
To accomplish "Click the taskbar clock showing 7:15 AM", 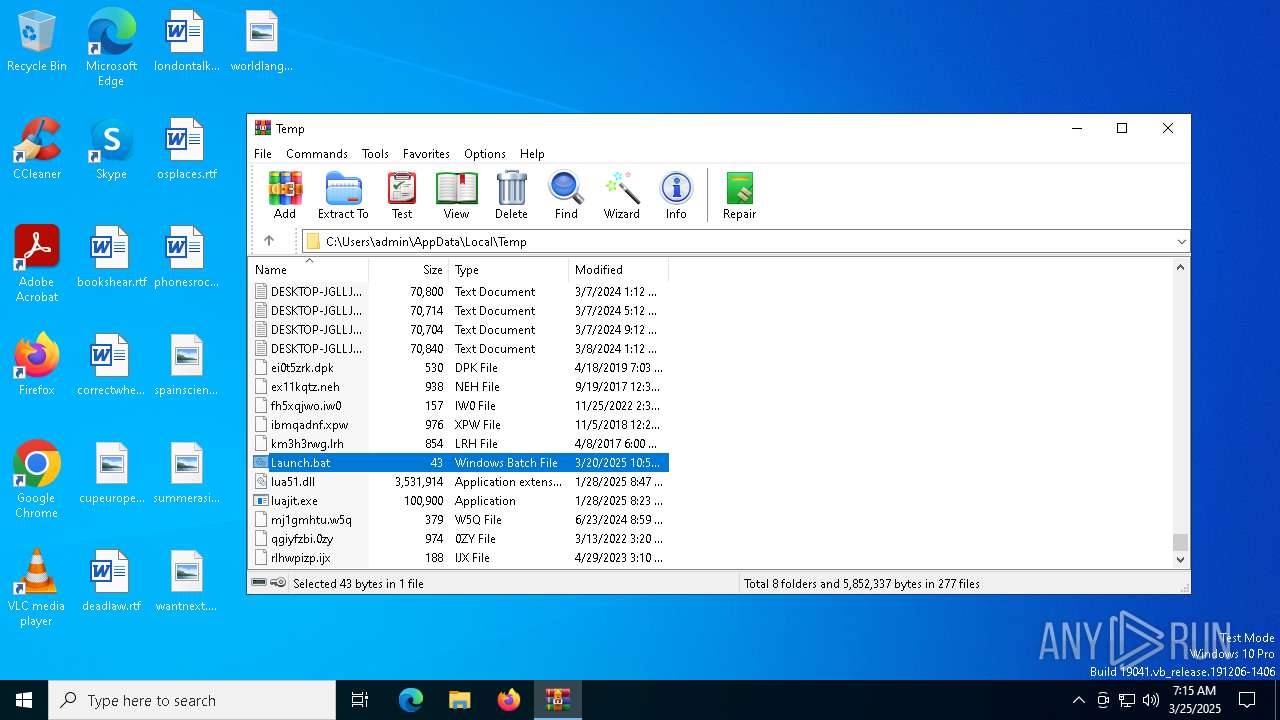I will (1196, 700).
